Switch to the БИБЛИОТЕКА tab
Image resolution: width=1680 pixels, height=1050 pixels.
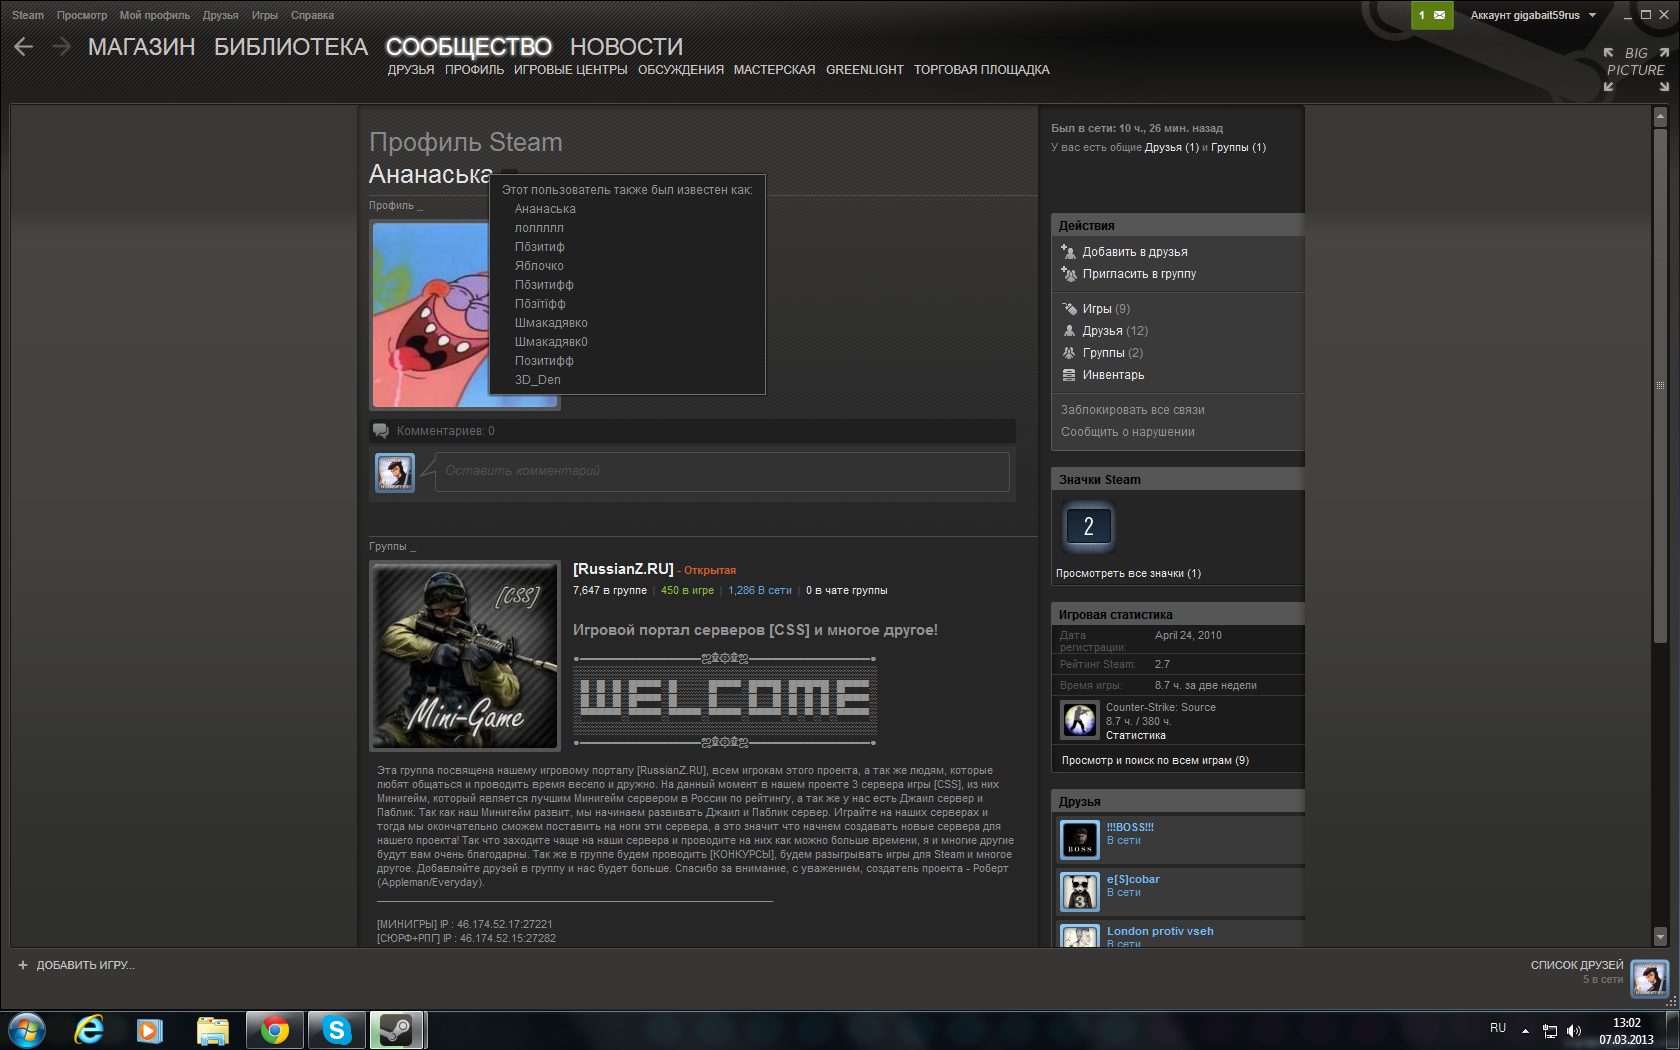tap(291, 47)
